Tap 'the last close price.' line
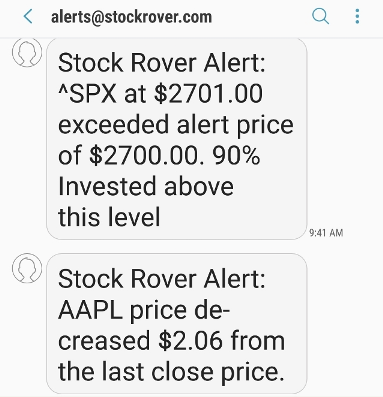The height and width of the screenshot is (397, 383). [171, 372]
